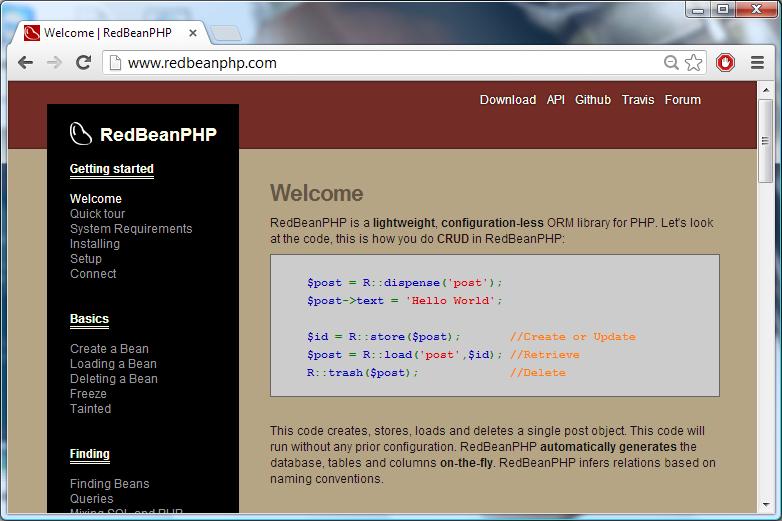This screenshot has height=521, width=782.
Task: Open the Chrome hamburger menu
Action: click(757, 63)
